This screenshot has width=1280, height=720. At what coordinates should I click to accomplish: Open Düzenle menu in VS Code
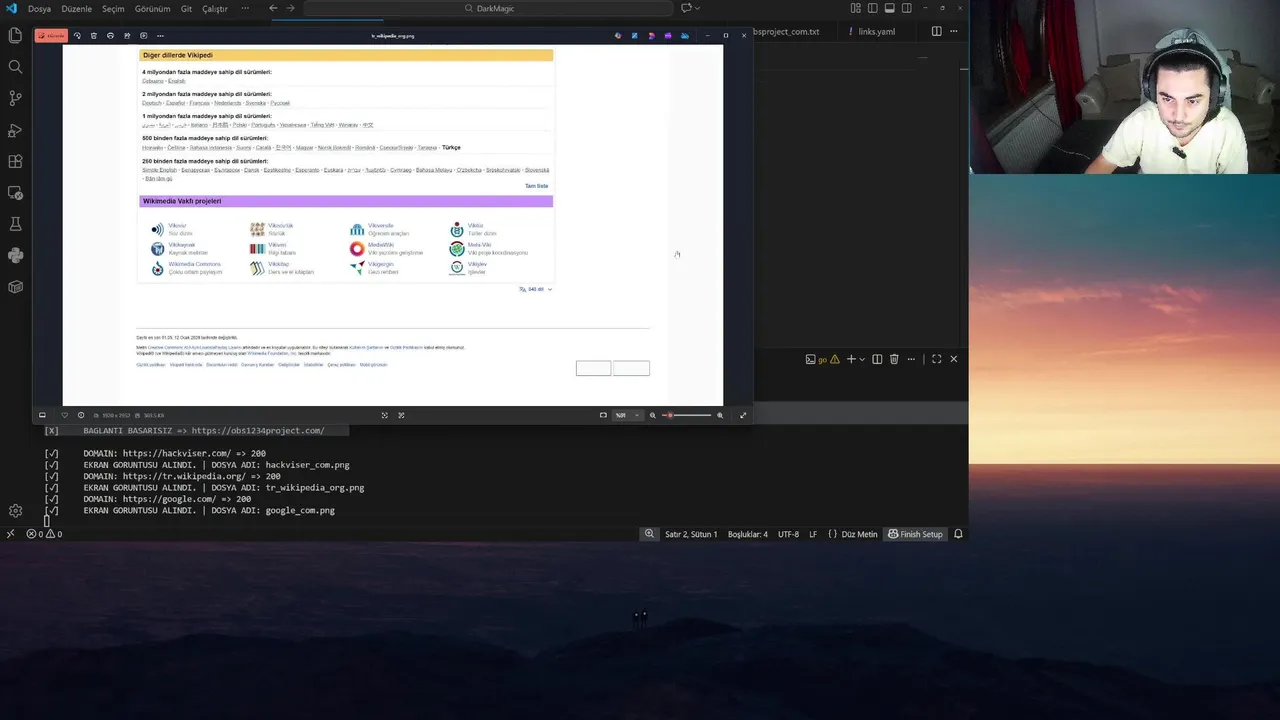(x=77, y=9)
